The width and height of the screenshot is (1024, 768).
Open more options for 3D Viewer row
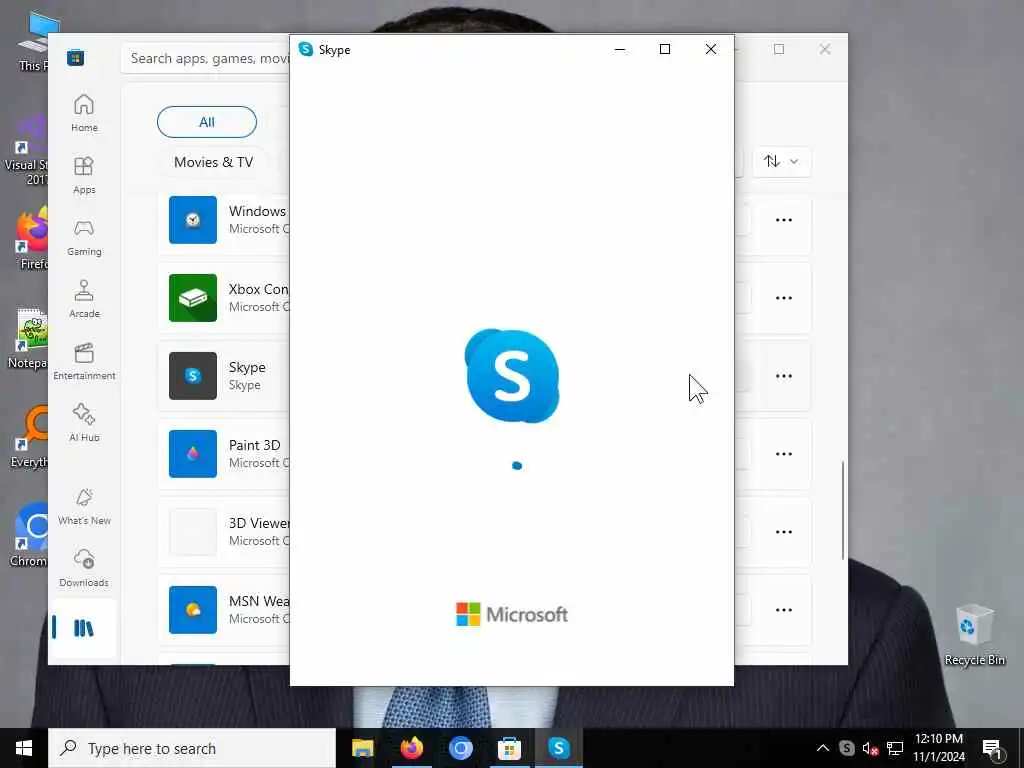coord(784,532)
